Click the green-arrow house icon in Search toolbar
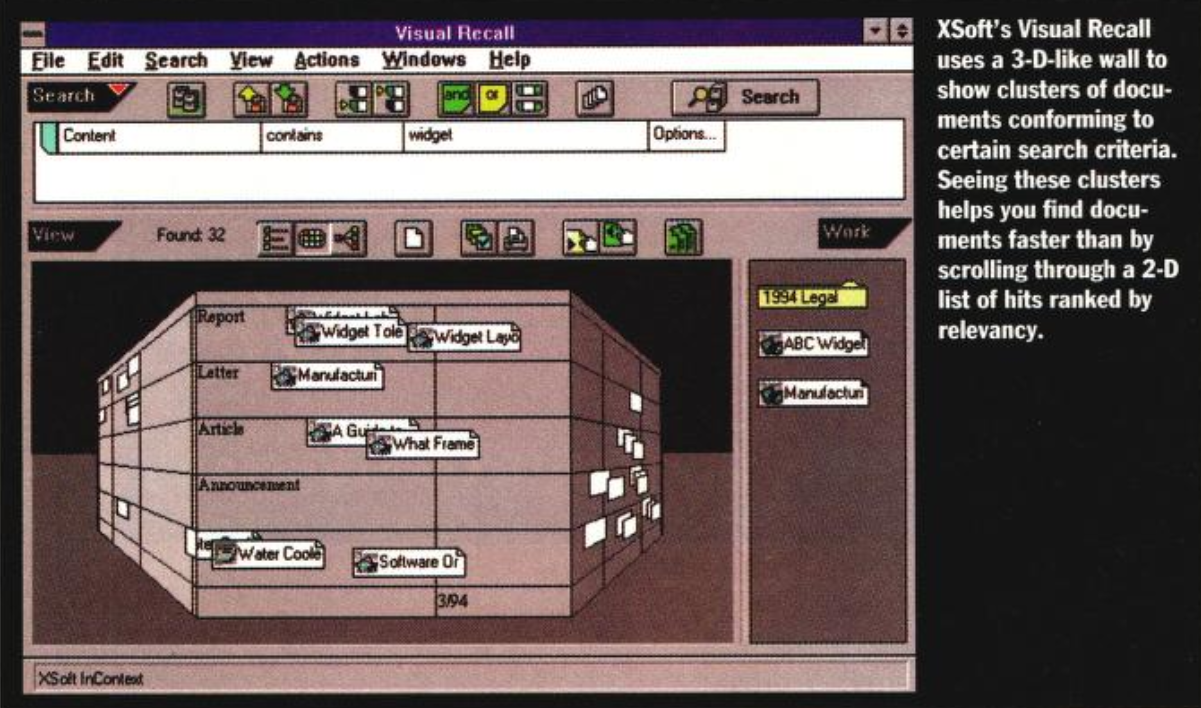Viewport: 1201px width, 708px height. pos(288,98)
